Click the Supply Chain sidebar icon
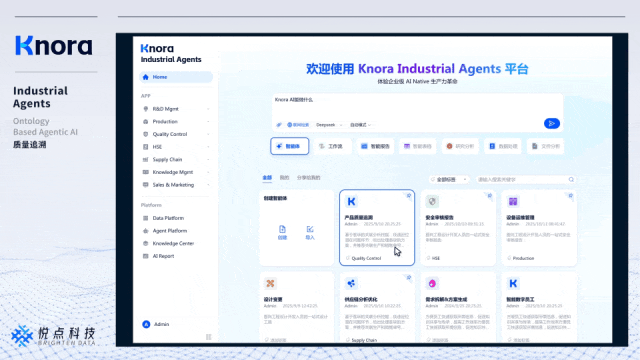This screenshot has height=360, width=640. [146, 160]
